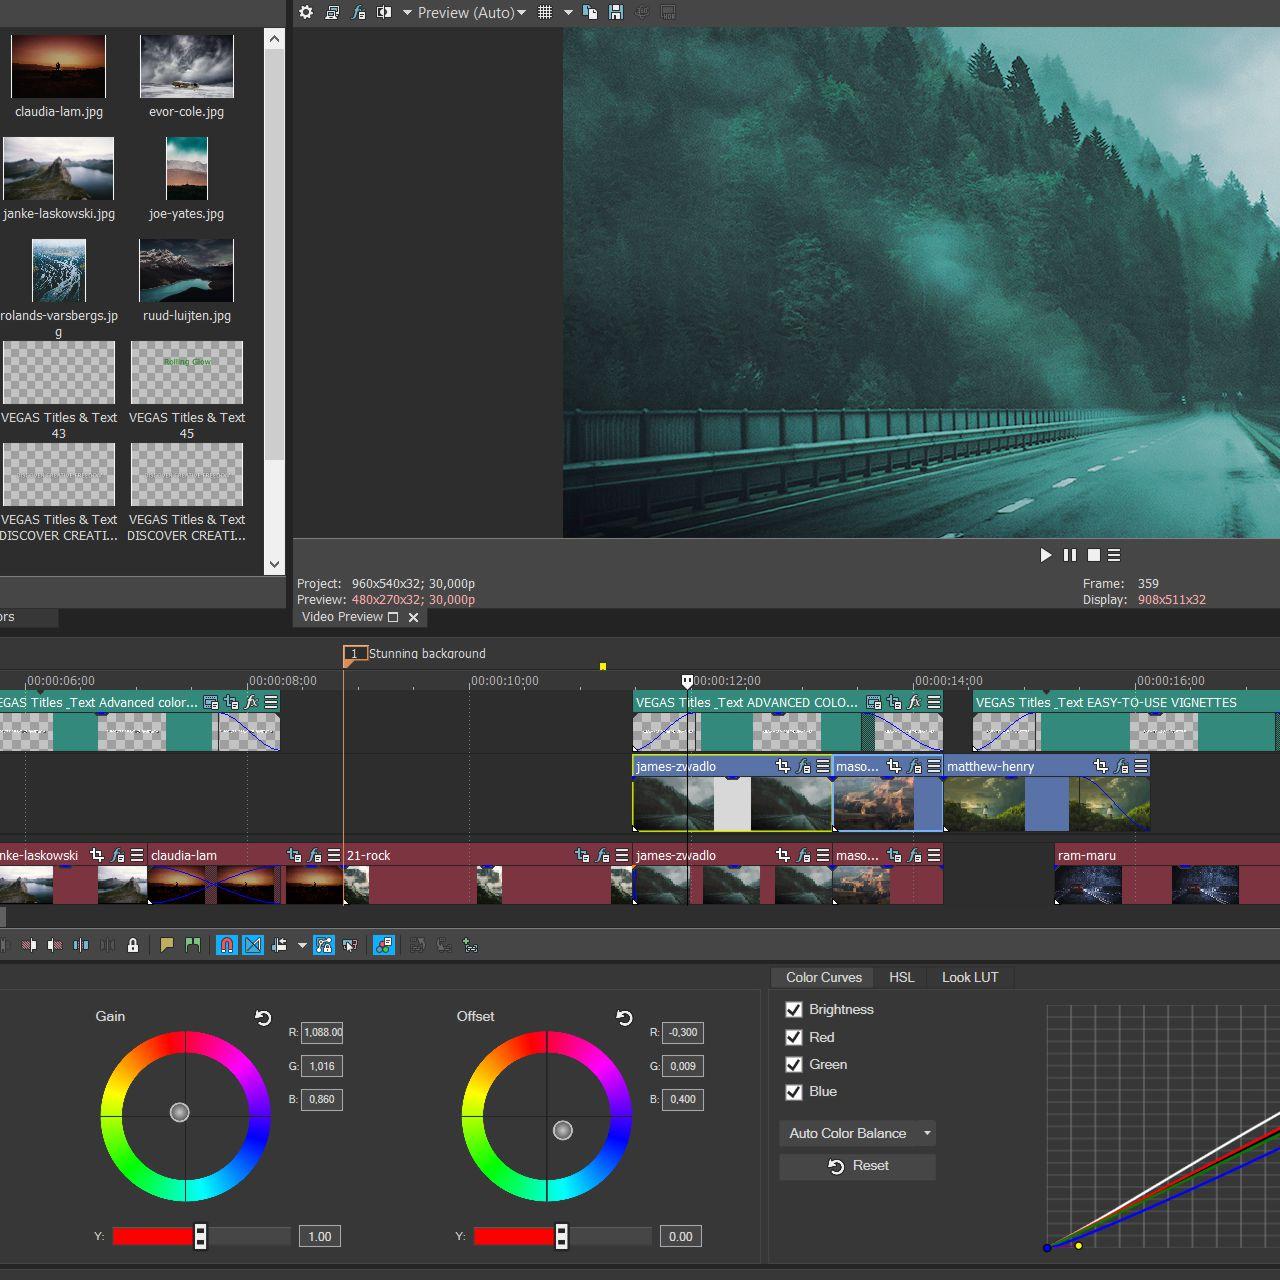Toggle automatic crossfades on the timeline toolbar
Viewport: 1280px width, 1280px height.
[x=252, y=945]
